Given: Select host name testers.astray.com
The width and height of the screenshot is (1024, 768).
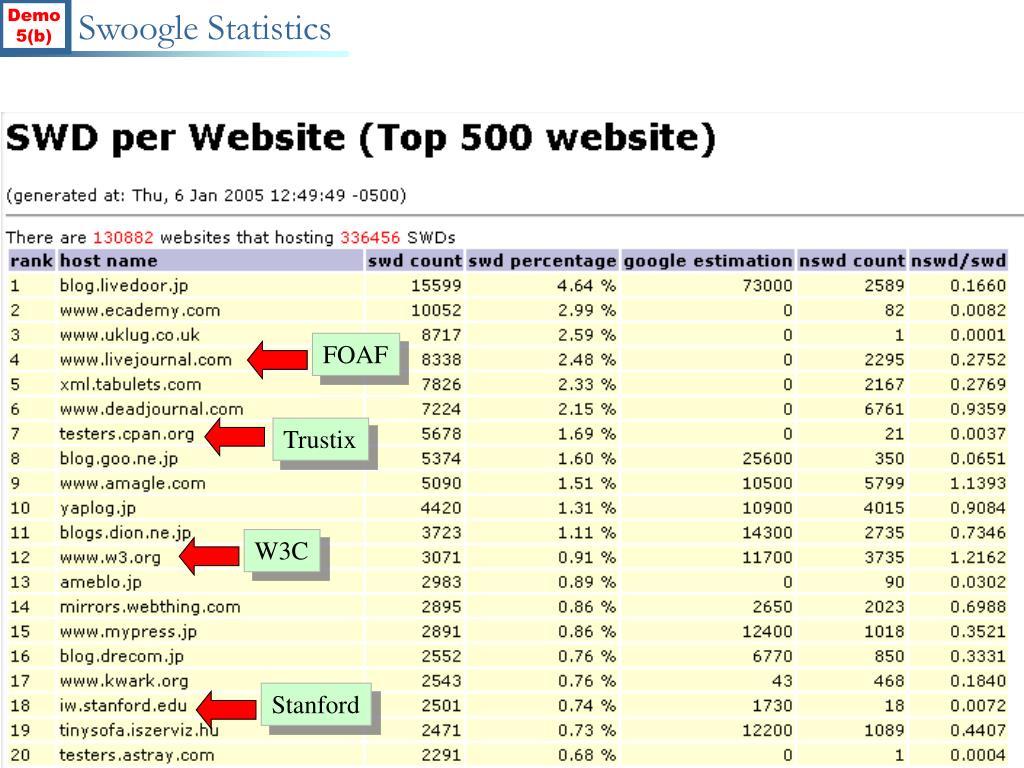Looking at the screenshot, I should tap(136, 756).
